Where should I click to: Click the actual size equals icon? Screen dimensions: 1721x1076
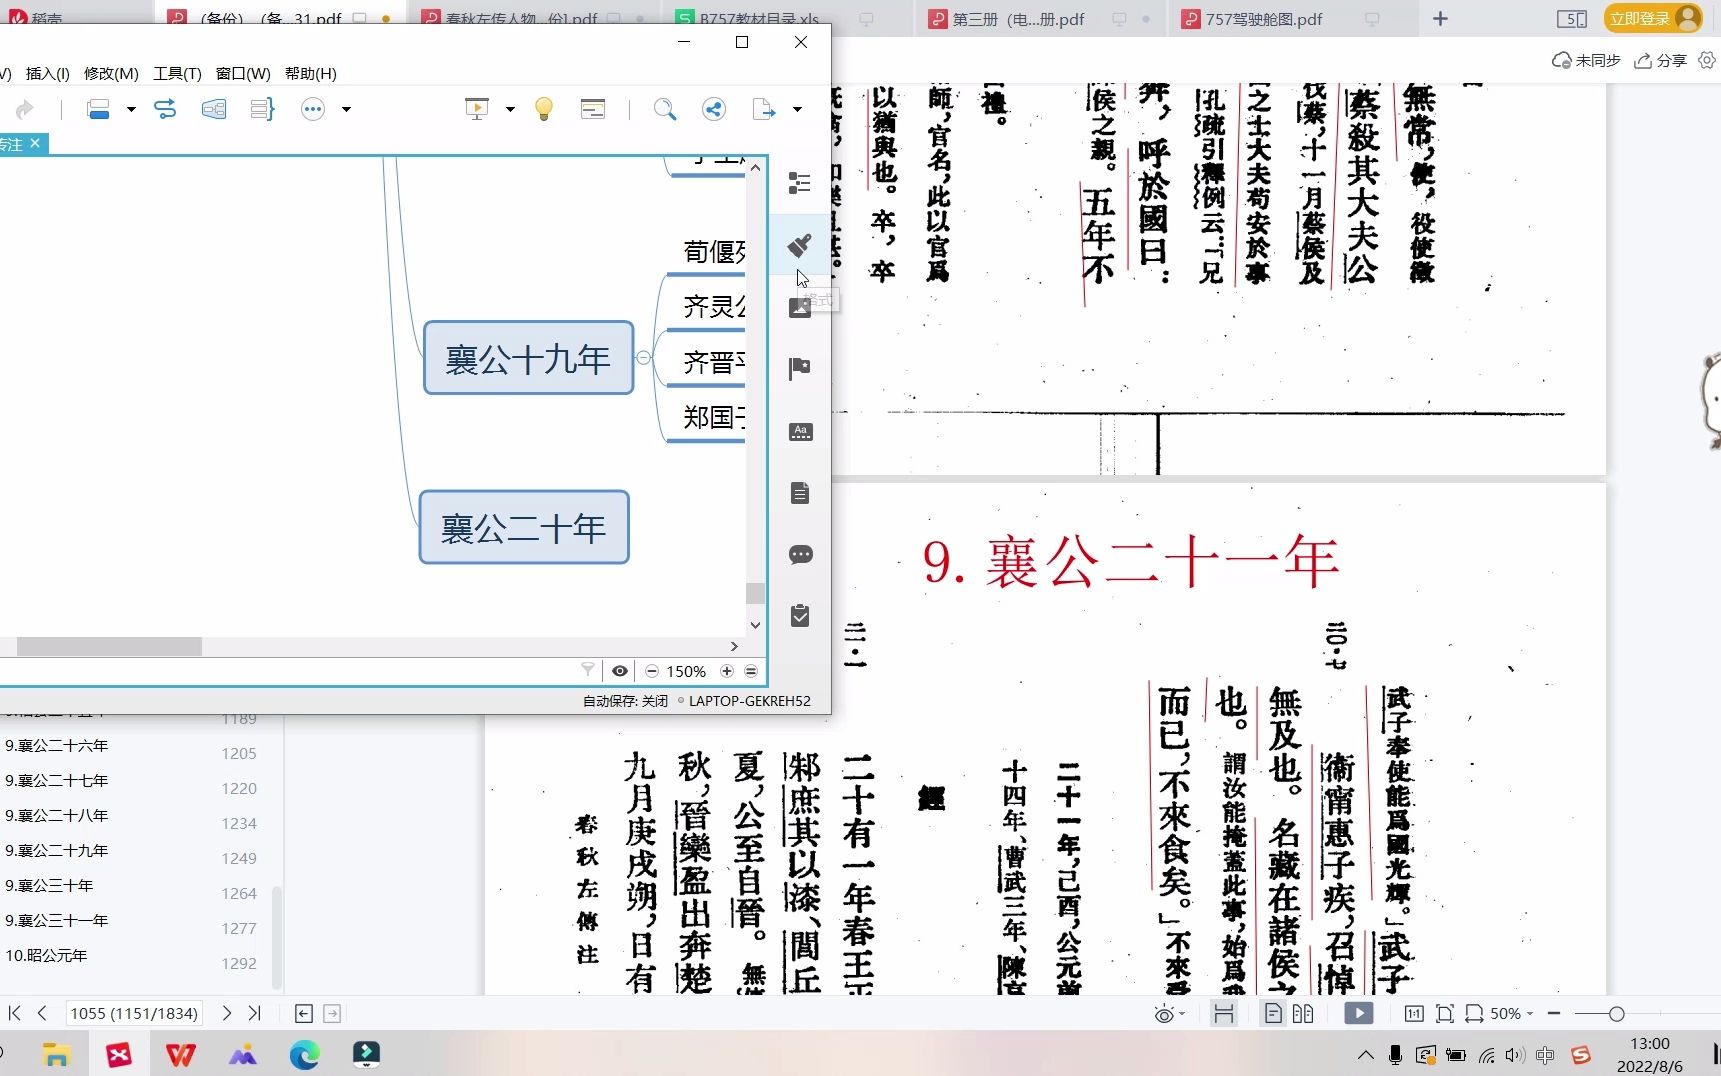tap(751, 671)
